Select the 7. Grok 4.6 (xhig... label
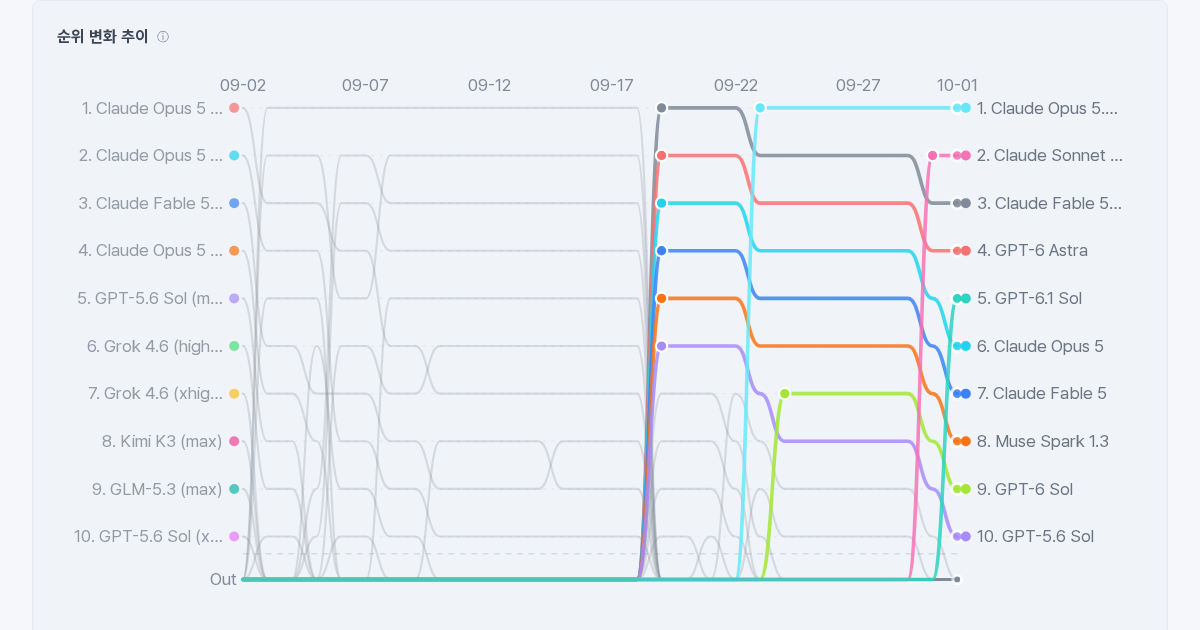 coord(156,393)
